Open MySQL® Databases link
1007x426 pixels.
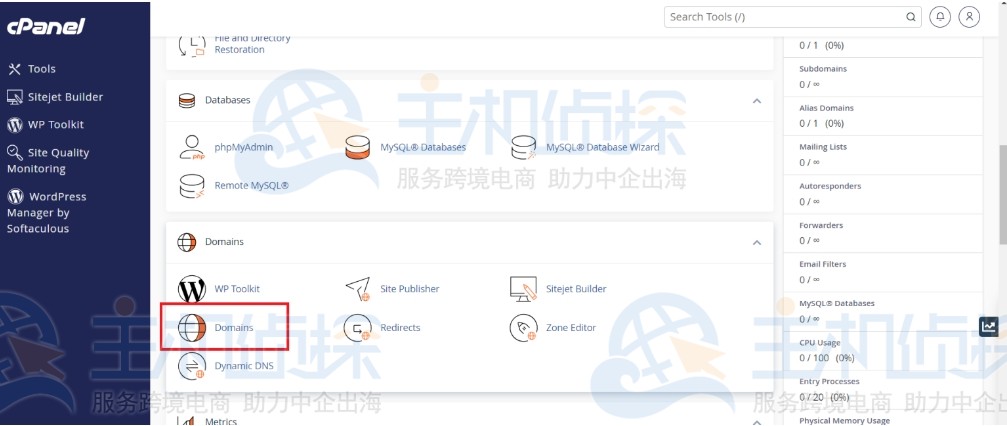423,147
